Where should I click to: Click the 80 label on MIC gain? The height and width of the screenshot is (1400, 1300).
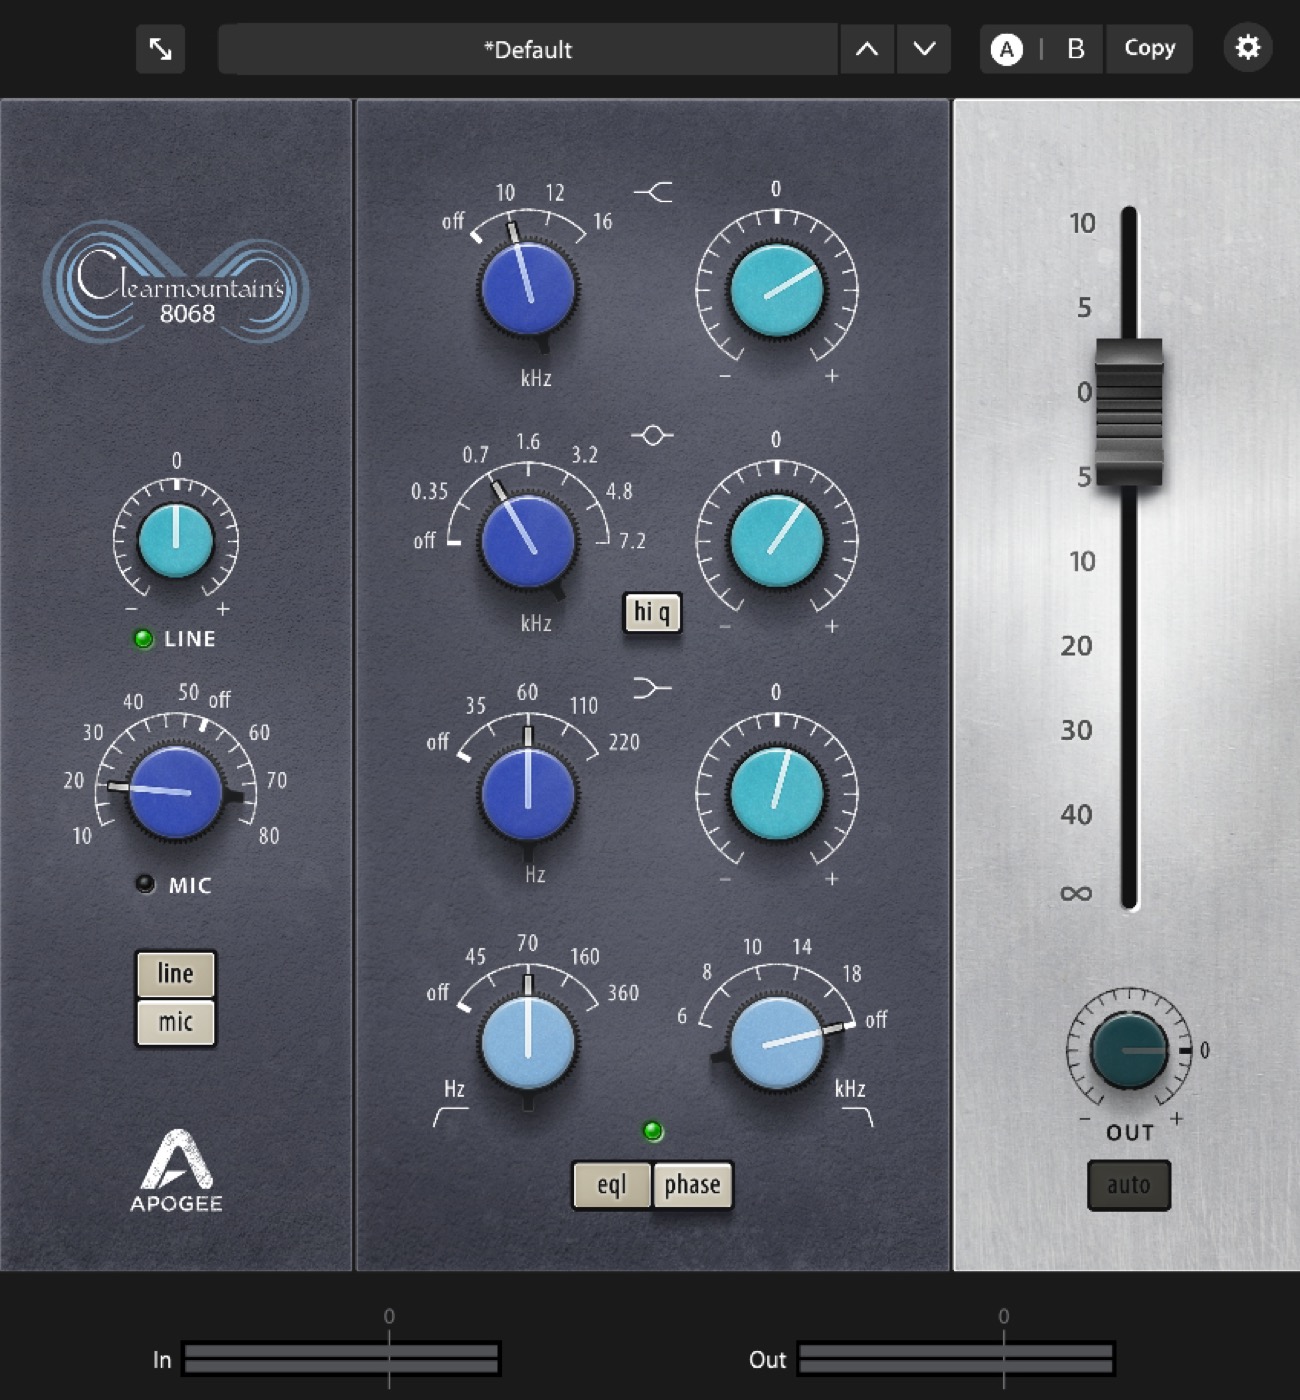tap(269, 836)
